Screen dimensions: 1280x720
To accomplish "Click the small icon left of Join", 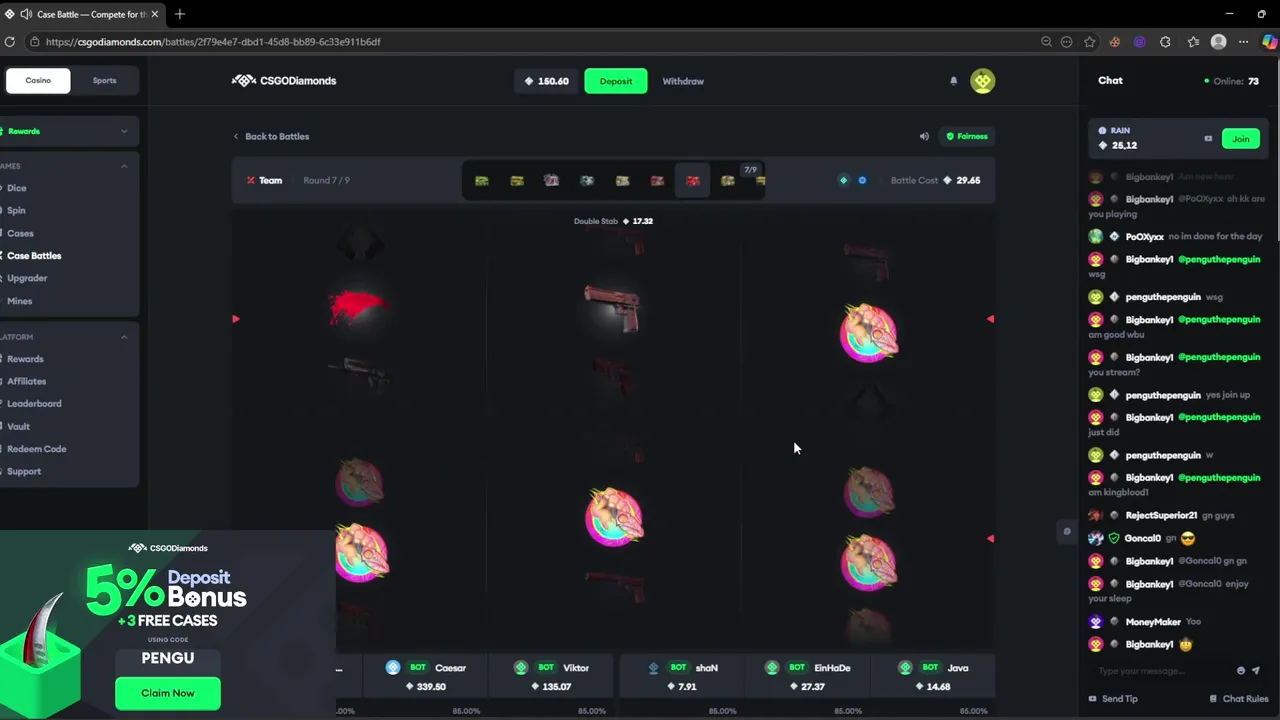I will tap(1208, 139).
